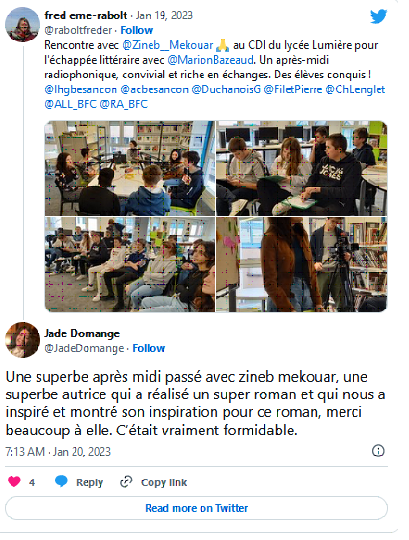Open the photo of seated audience row
Viewport: 409px width, 540px height.
click(130, 264)
